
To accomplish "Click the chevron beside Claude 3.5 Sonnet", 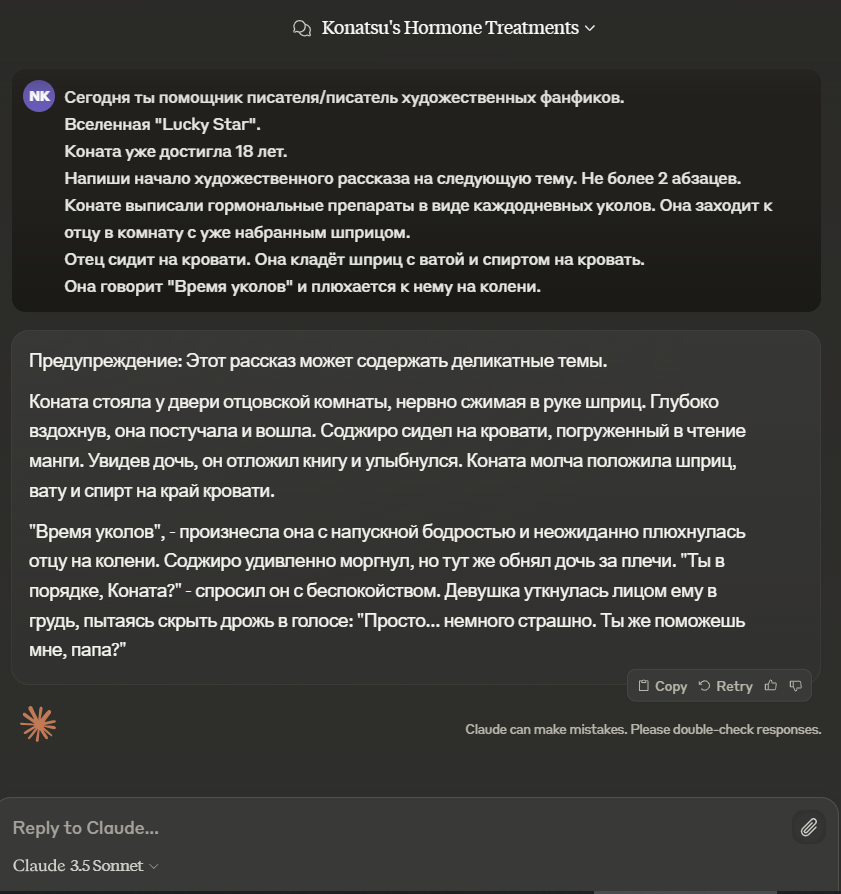I will tap(154, 866).
